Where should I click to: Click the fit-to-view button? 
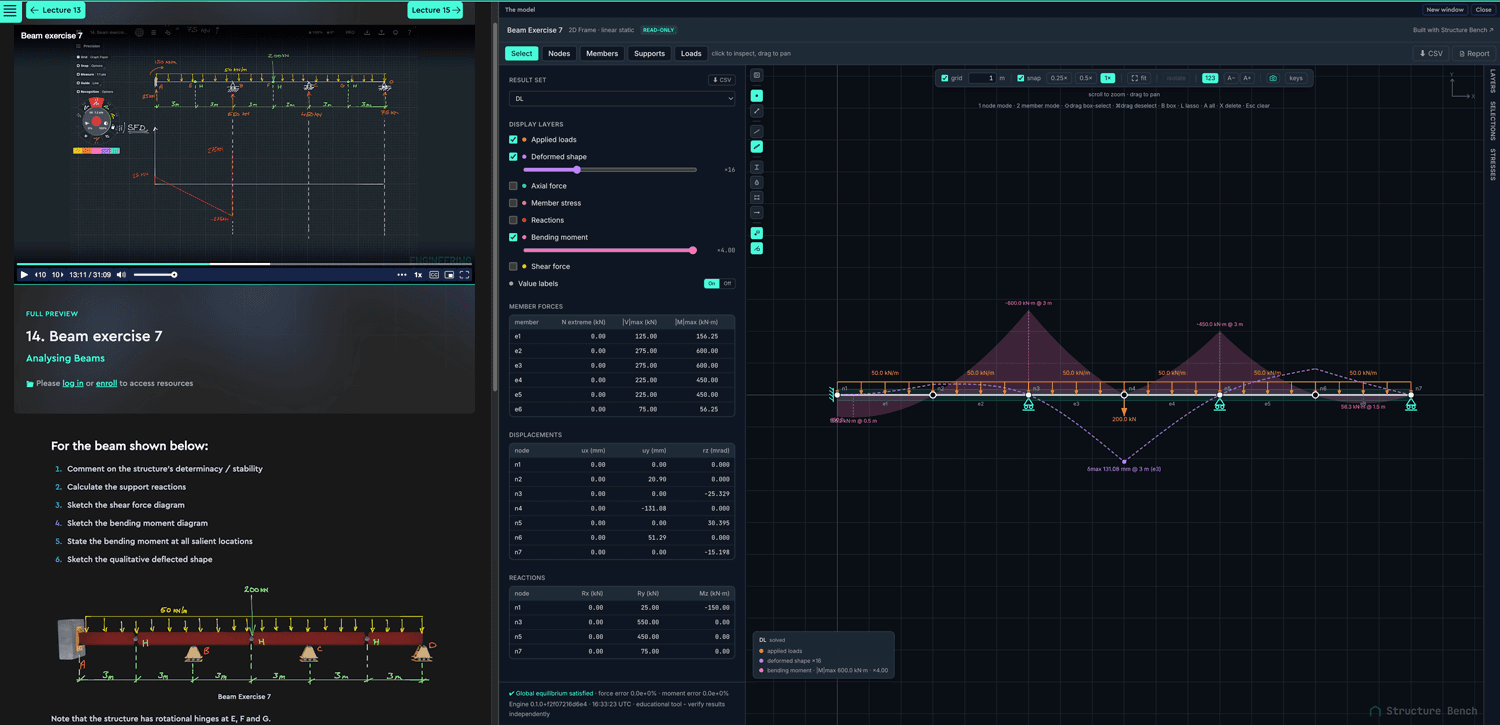(x=1139, y=78)
